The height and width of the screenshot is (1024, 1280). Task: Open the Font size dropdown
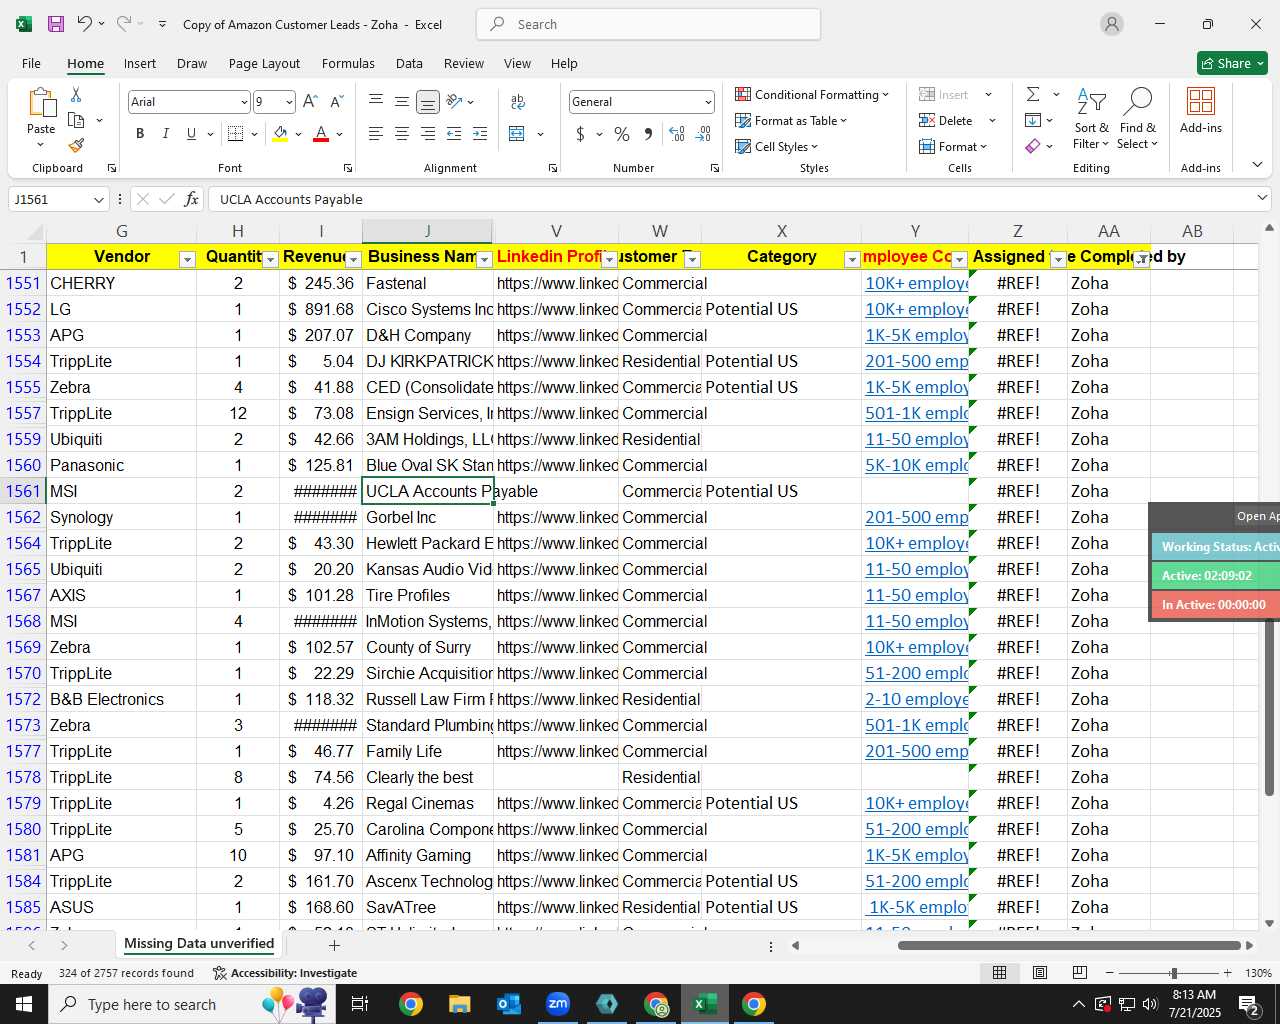click(289, 102)
